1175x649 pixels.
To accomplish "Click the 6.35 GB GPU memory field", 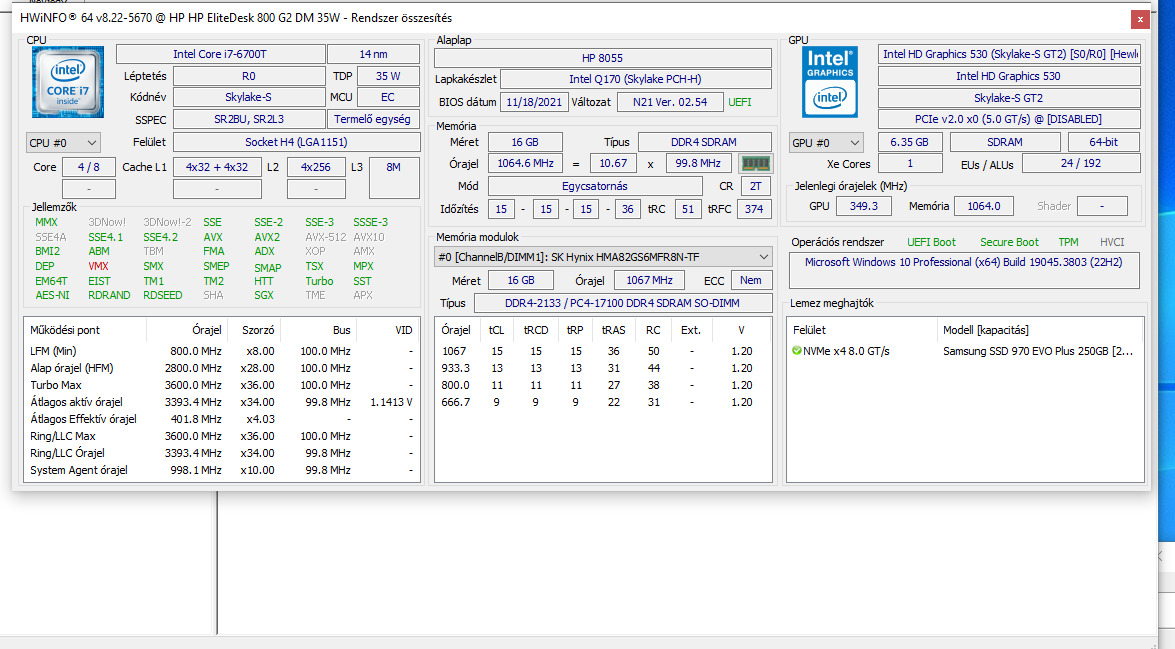I will click(910, 142).
